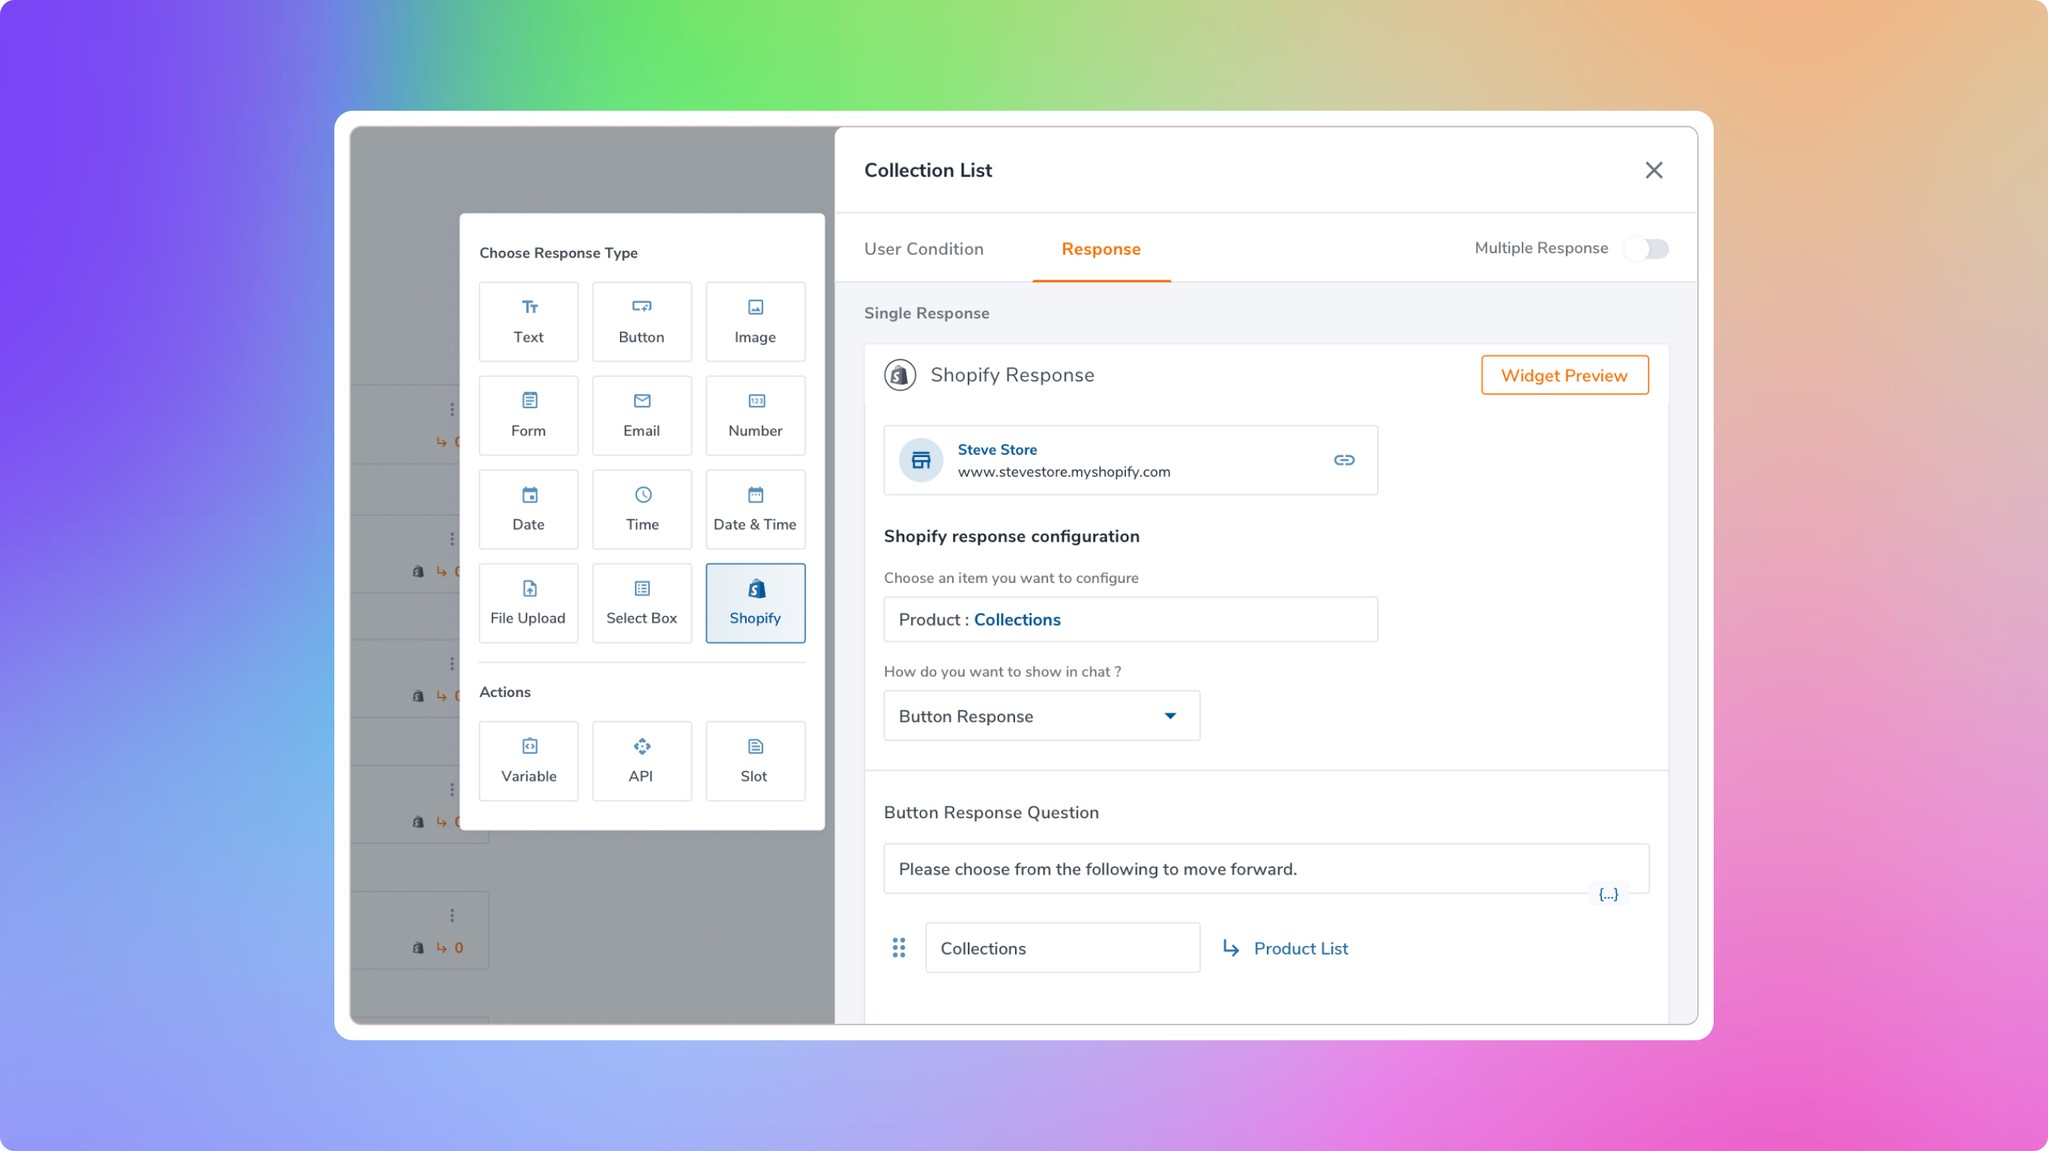Click the Collections button label field

(1062, 948)
